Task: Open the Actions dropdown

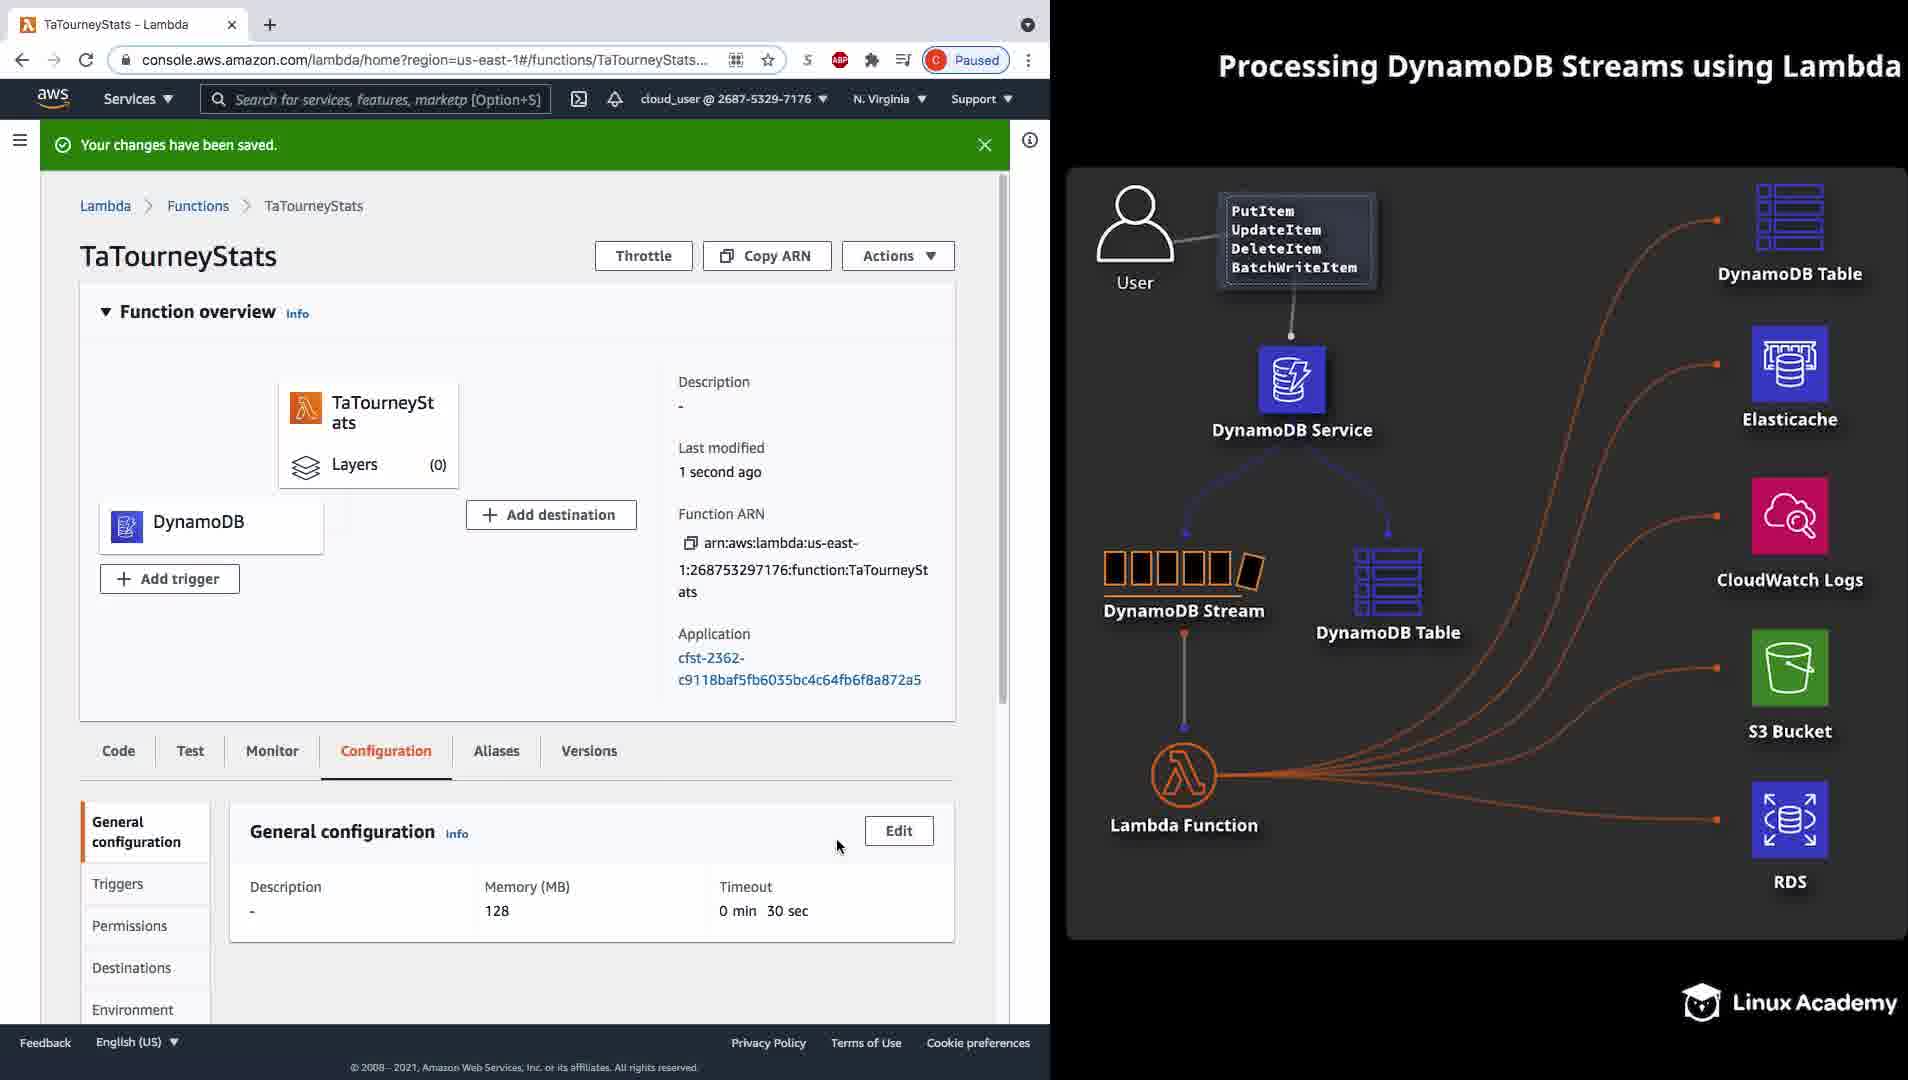Action: [898, 256]
